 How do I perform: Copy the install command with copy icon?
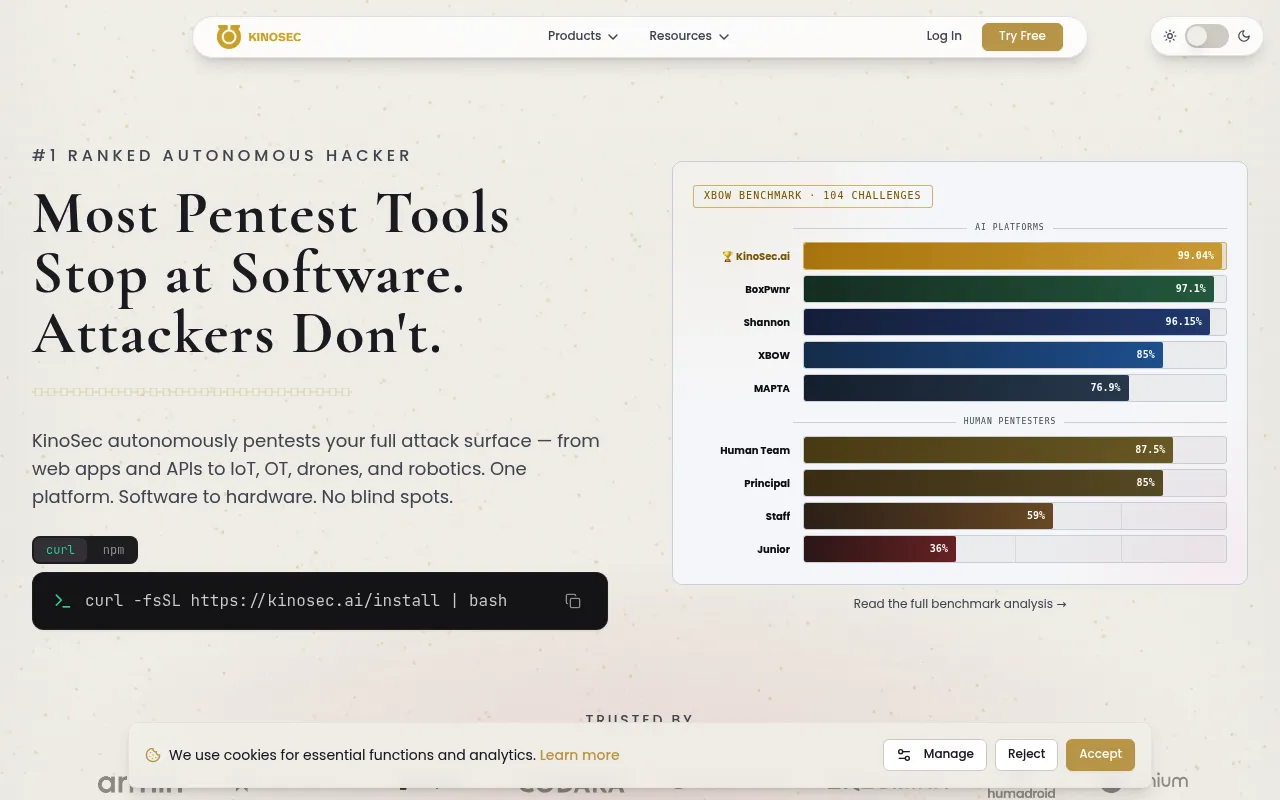click(x=573, y=601)
